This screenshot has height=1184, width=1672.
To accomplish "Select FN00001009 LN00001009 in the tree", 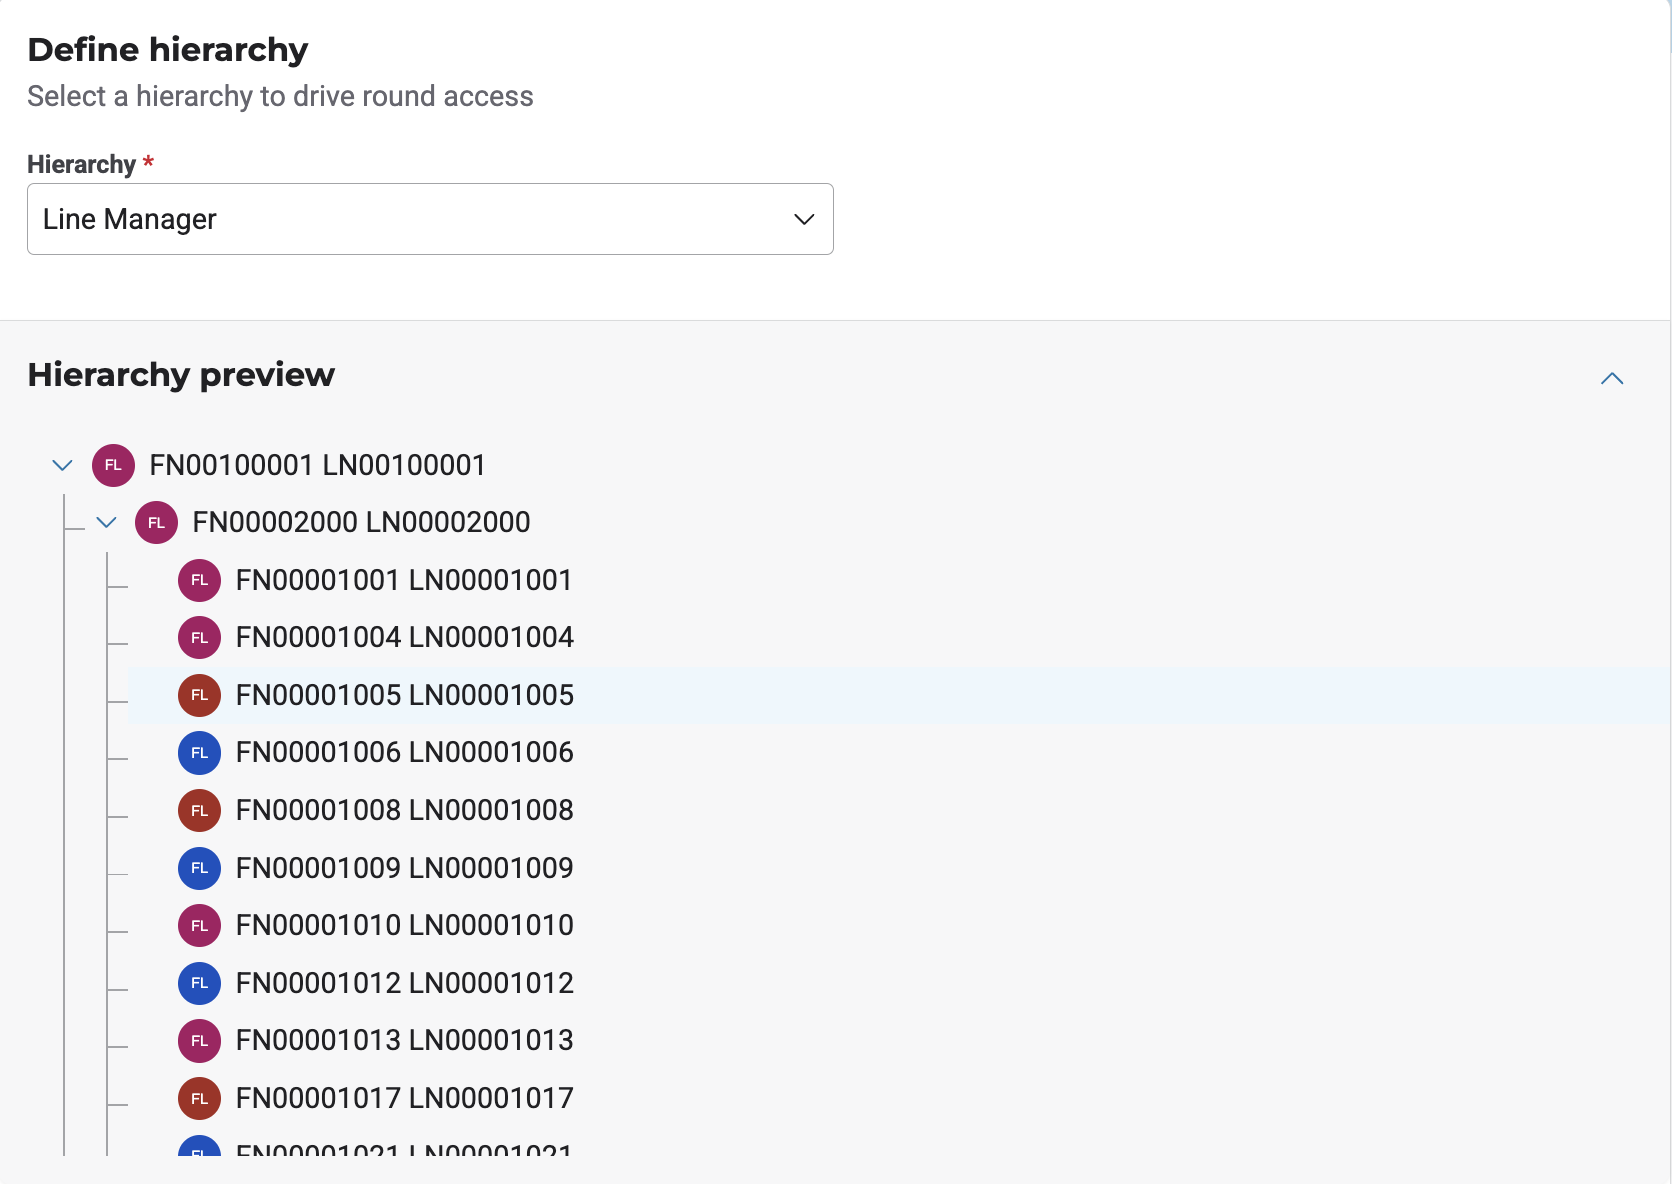I will (404, 868).
